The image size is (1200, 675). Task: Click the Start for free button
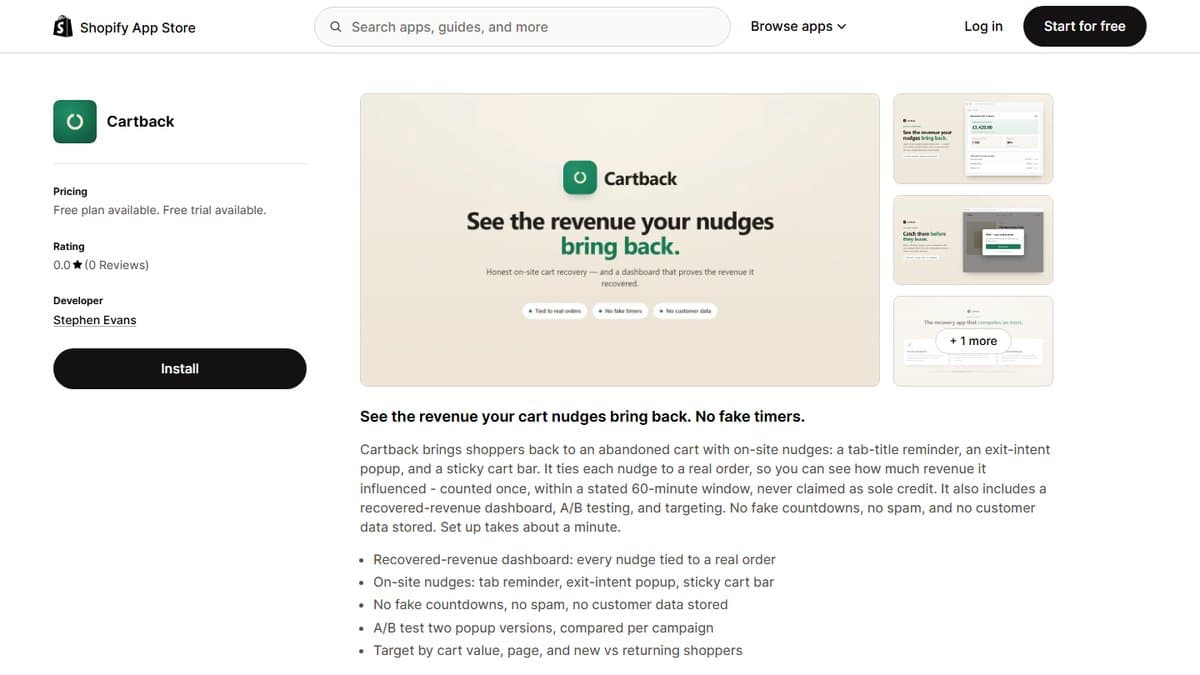pyautogui.click(x=1084, y=26)
